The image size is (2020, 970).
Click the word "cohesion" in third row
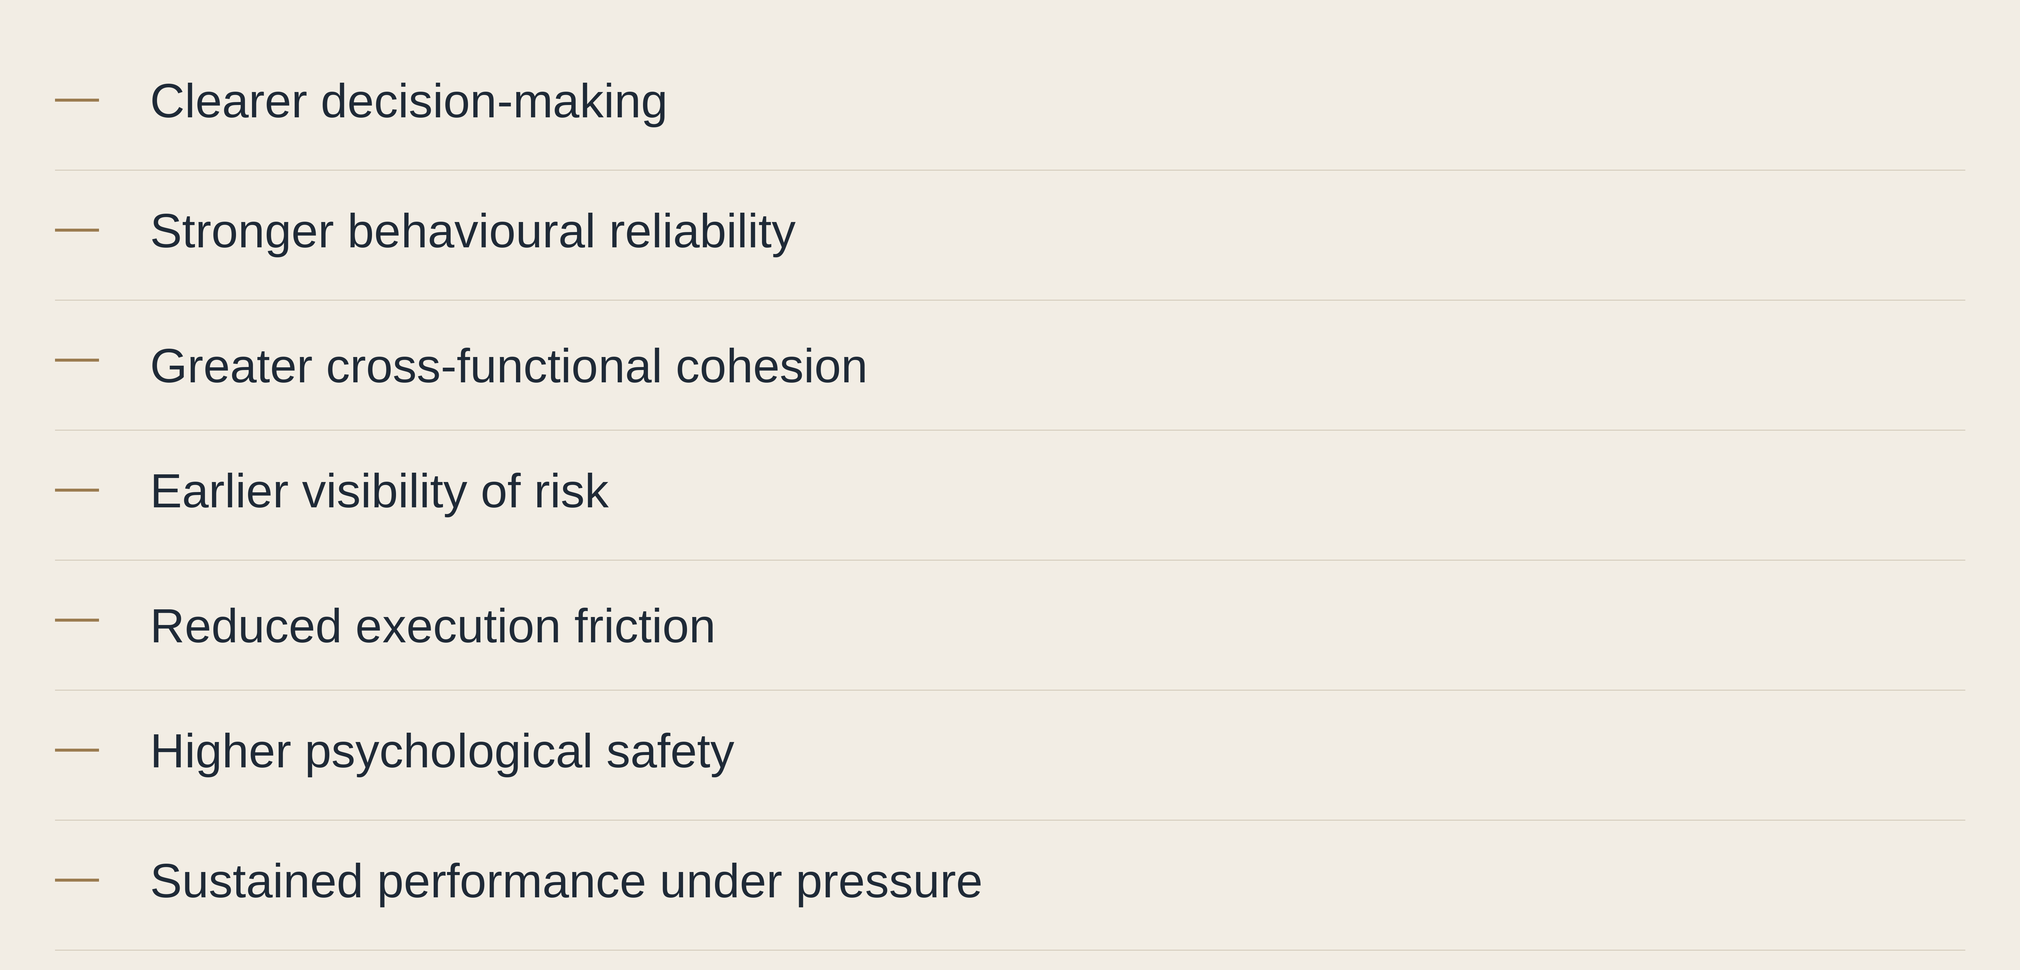(x=771, y=366)
